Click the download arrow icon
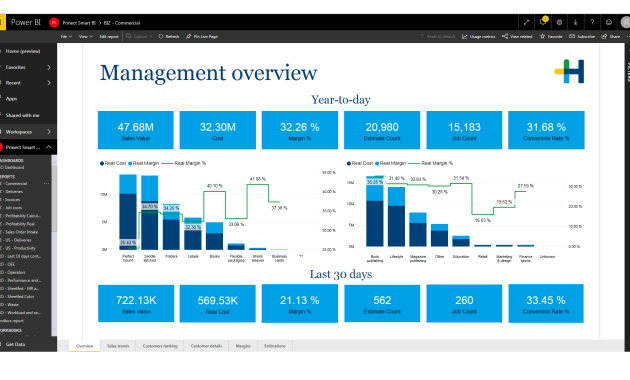 (575, 22)
